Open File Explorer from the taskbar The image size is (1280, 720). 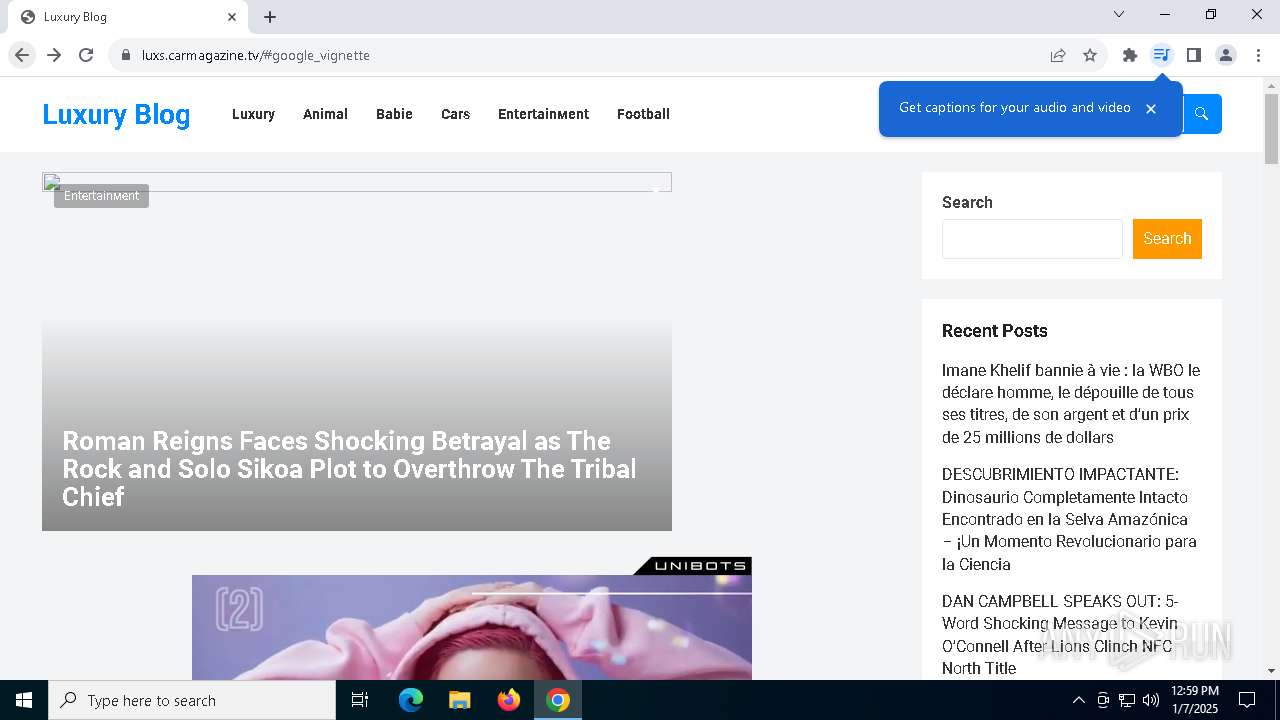pyautogui.click(x=459, y=700)
